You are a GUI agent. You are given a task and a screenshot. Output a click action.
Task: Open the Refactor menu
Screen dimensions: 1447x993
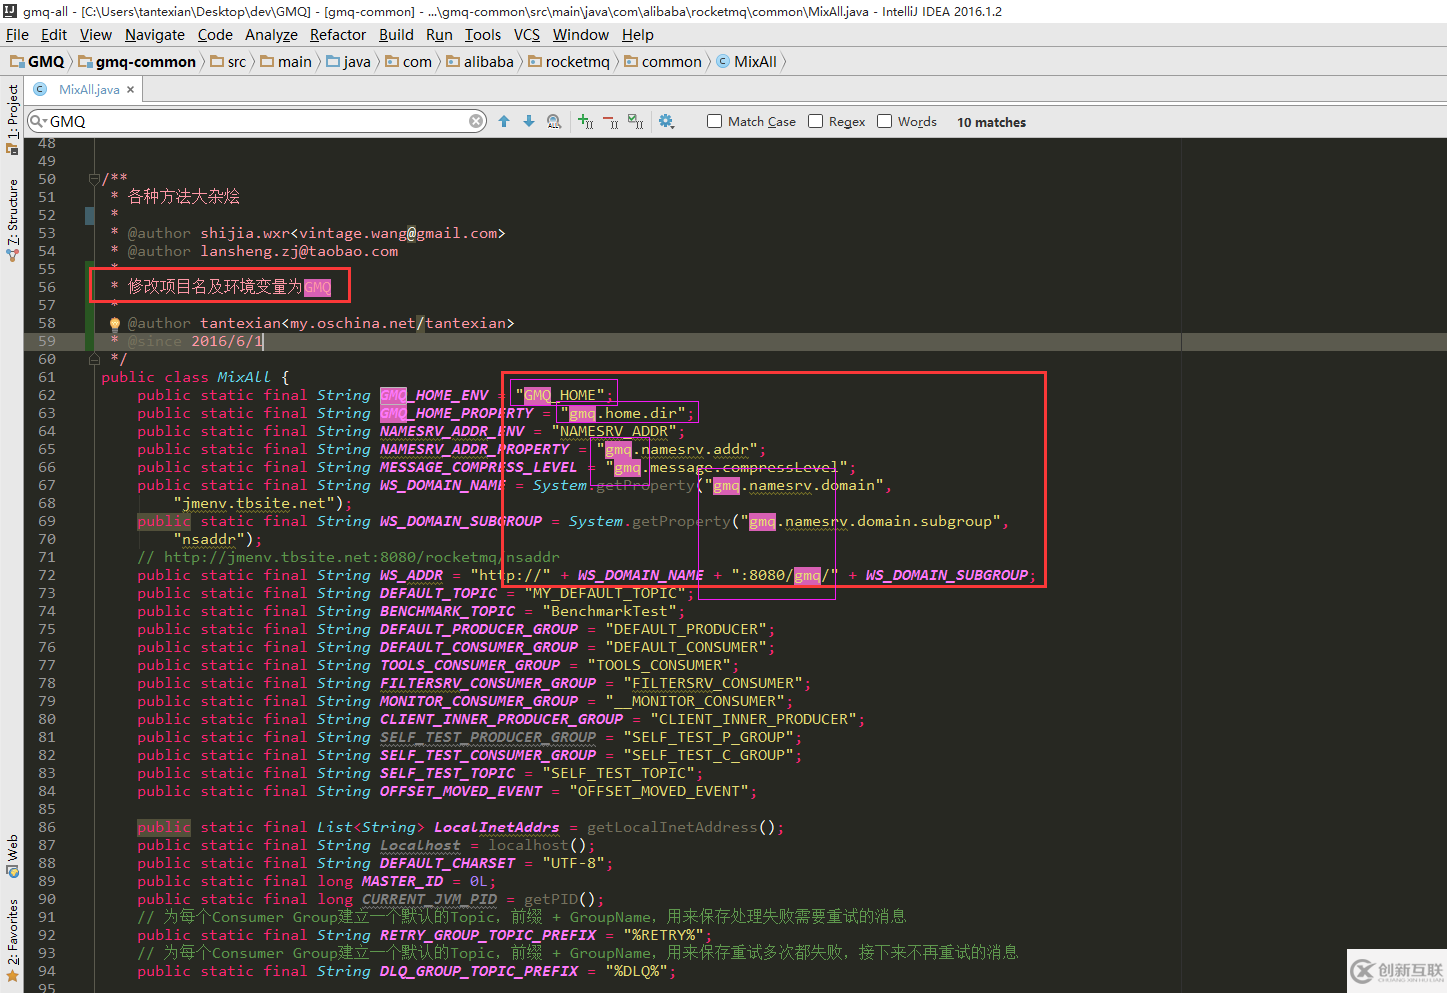click(337, 35)
